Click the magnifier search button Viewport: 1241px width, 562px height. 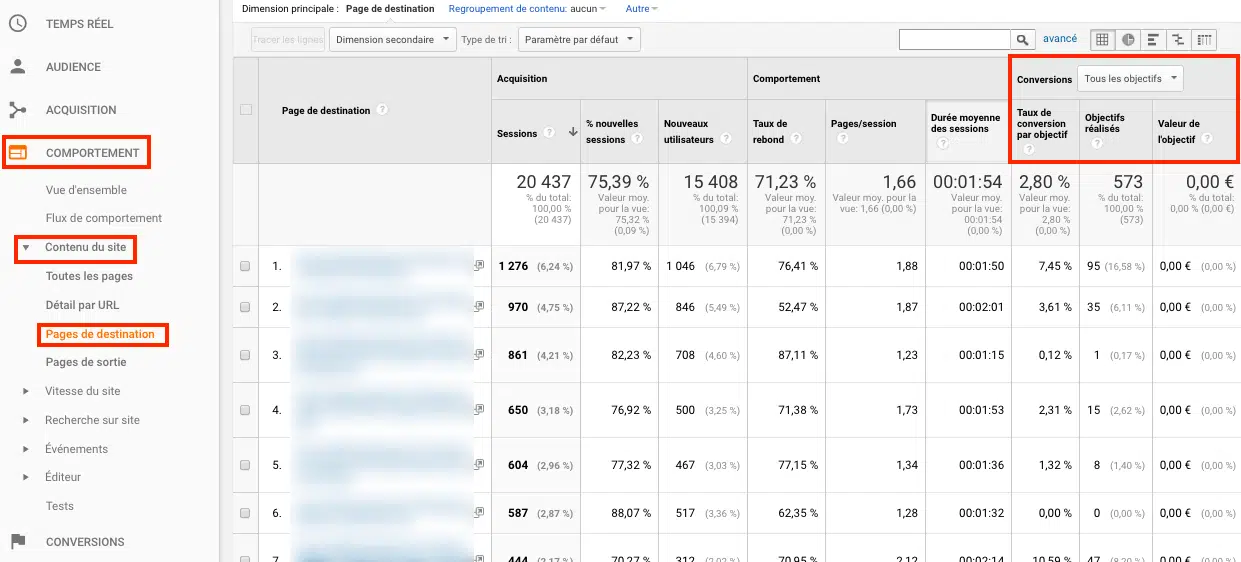(x=1022, y=40)
